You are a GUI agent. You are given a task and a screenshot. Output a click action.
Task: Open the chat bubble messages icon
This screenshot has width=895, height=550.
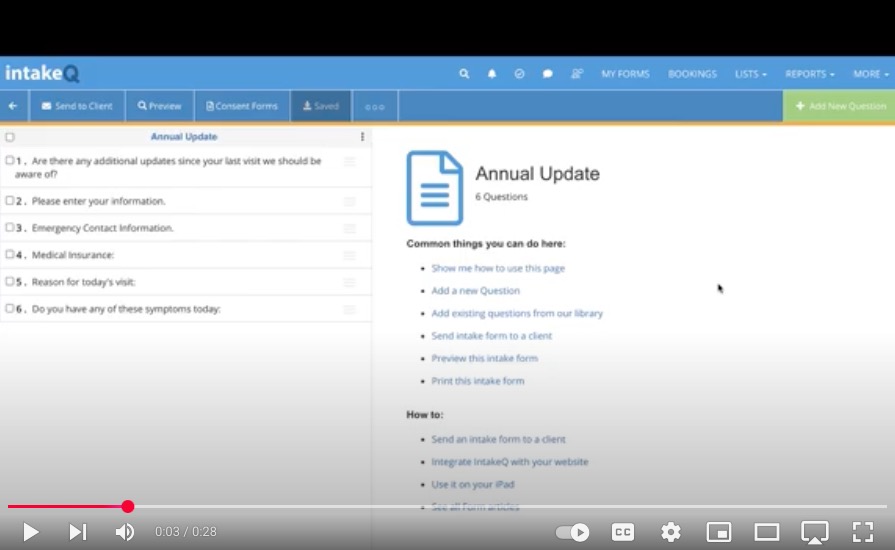click(547, 74)
